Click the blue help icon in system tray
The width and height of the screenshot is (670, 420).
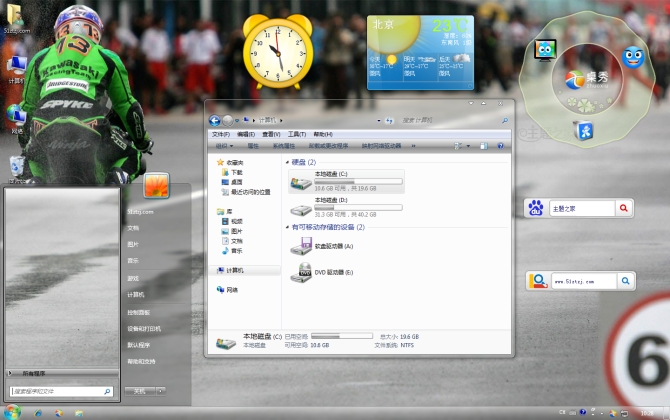[x=583, y=412]
